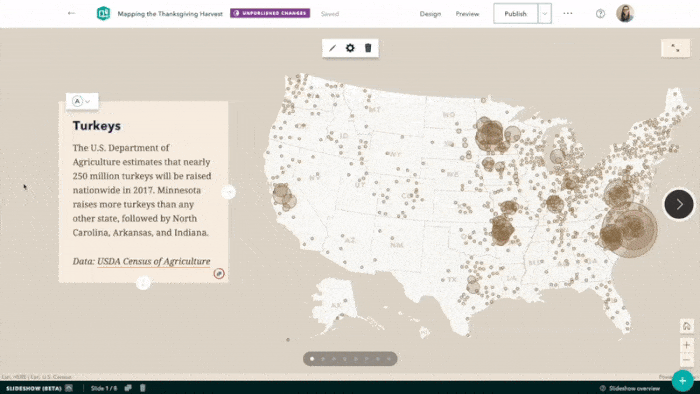
Task: Click the SLIDESHOW (BETA) label
Action: (x=34, y=388)
